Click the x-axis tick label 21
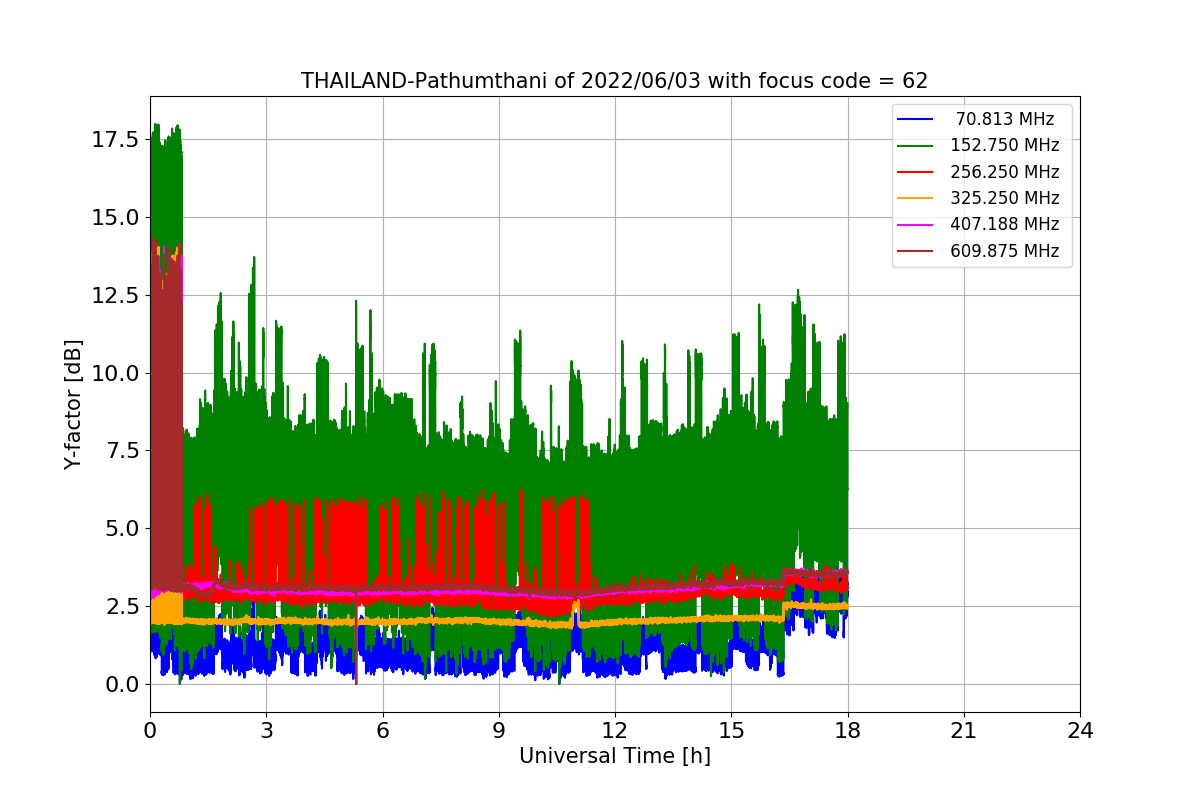This screenshot has width=1200, height=800. tap(963, 731)
